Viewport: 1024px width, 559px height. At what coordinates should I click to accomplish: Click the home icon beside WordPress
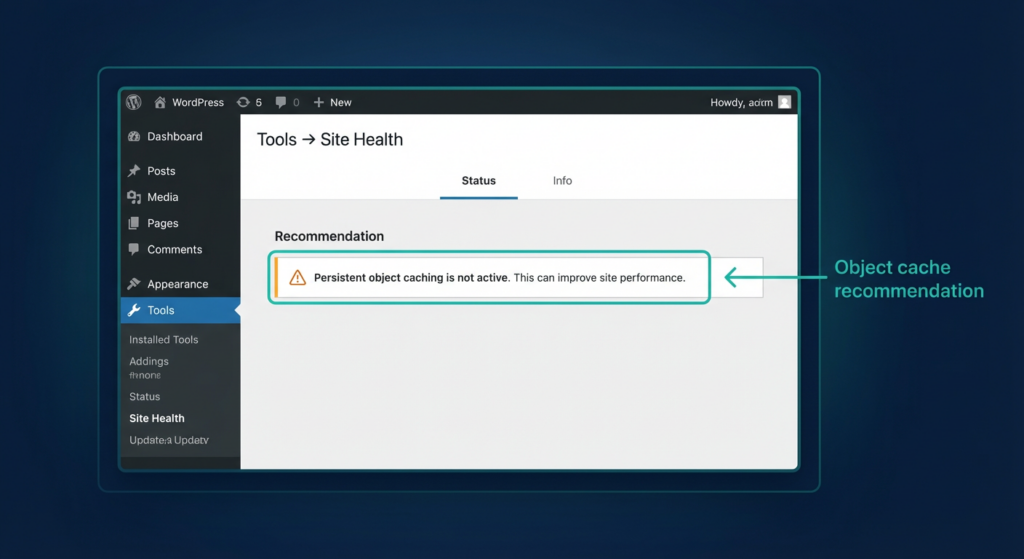tap(160, 102)
